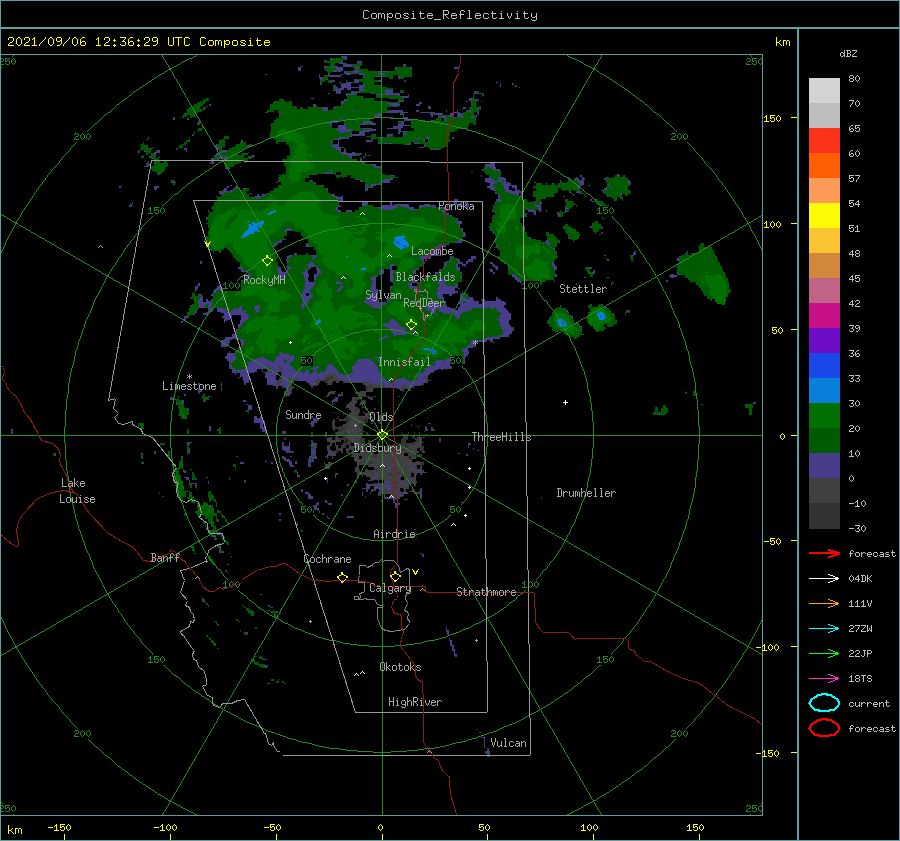The height and width of the screenshot is (841, 900).
Task: Click the red forecast ellipse icon
Action: (x=824, y=728)
